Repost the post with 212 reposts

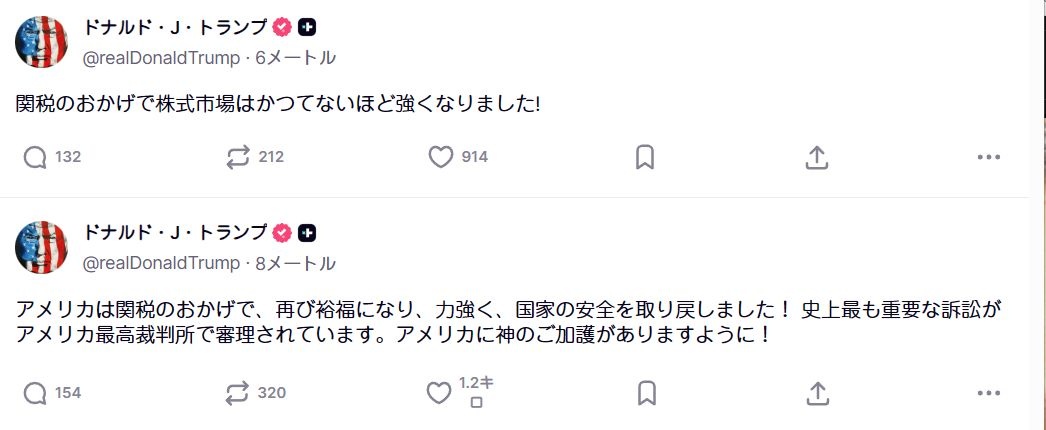click(237, 157)
